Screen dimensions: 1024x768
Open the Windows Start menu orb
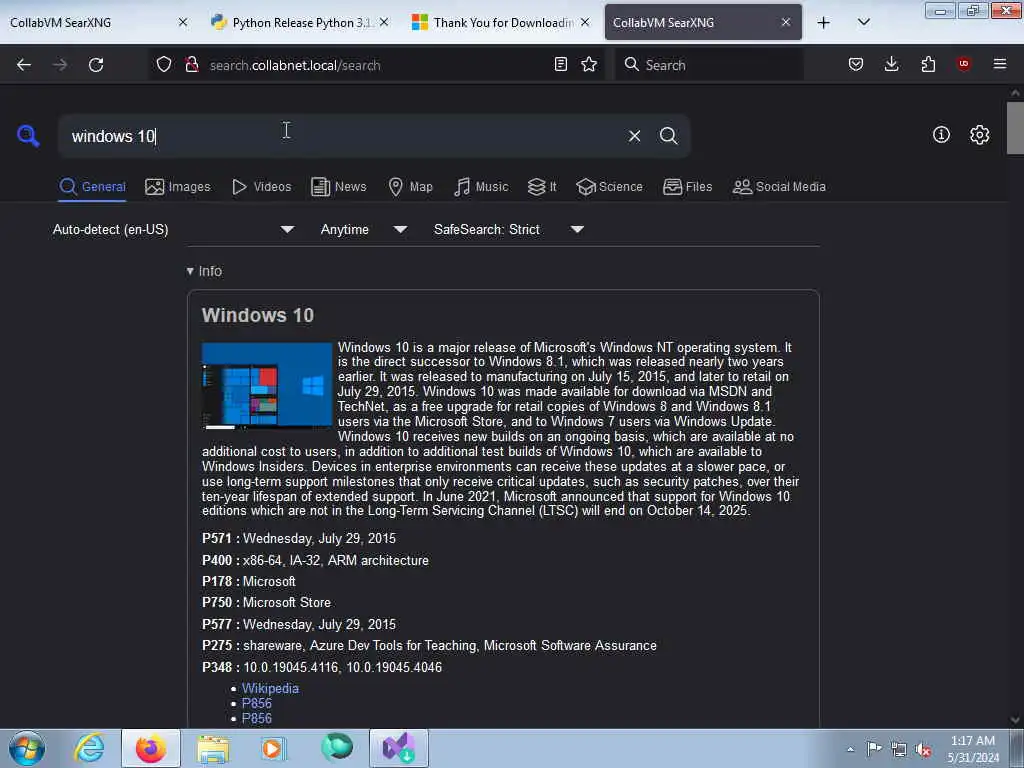pyautogui.click(x=27, y=748)
